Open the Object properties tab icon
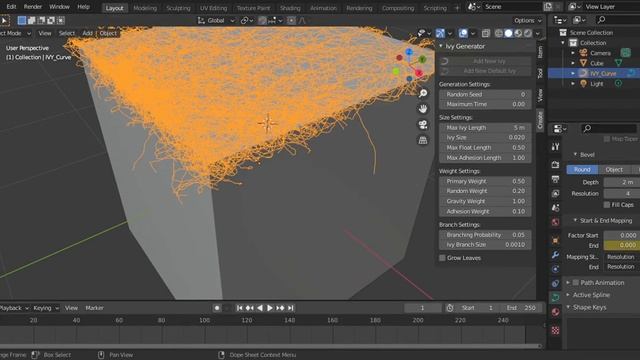Viewport: 640px width, 360px height. [555, 240]
